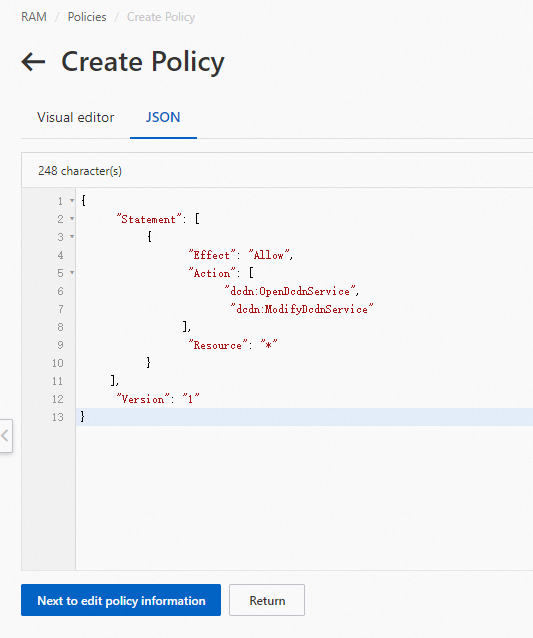
Task: Open the collapsed side panel chevron
Action: [5, 436]
